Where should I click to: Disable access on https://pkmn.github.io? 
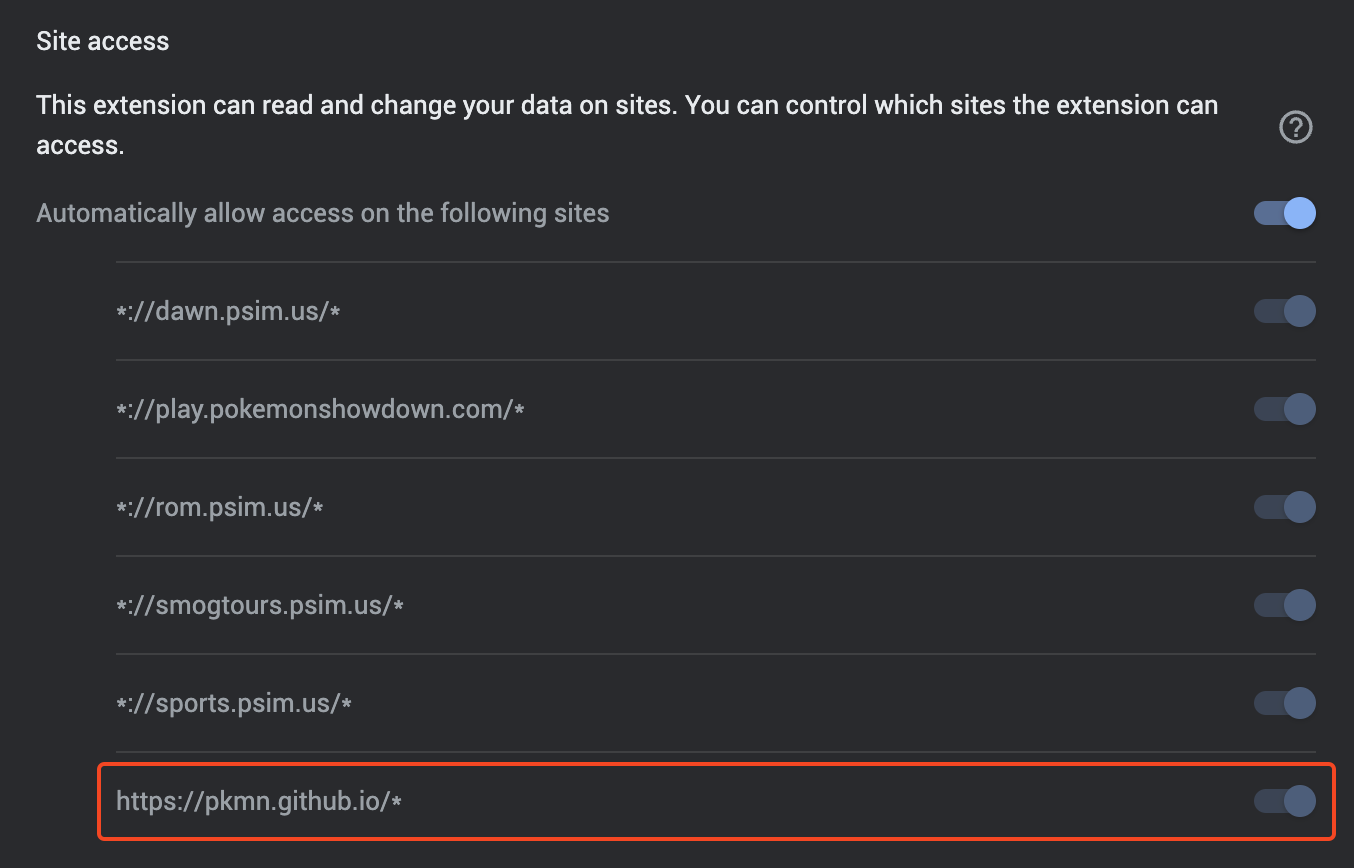[x=1285, y=801]
